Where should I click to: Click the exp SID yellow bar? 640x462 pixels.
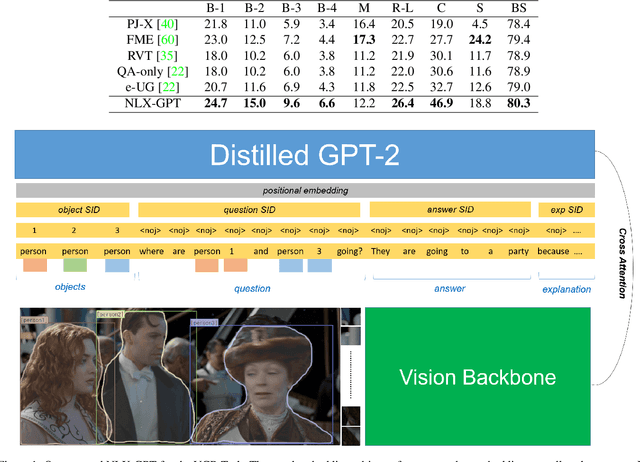click(x=565, y=210)
